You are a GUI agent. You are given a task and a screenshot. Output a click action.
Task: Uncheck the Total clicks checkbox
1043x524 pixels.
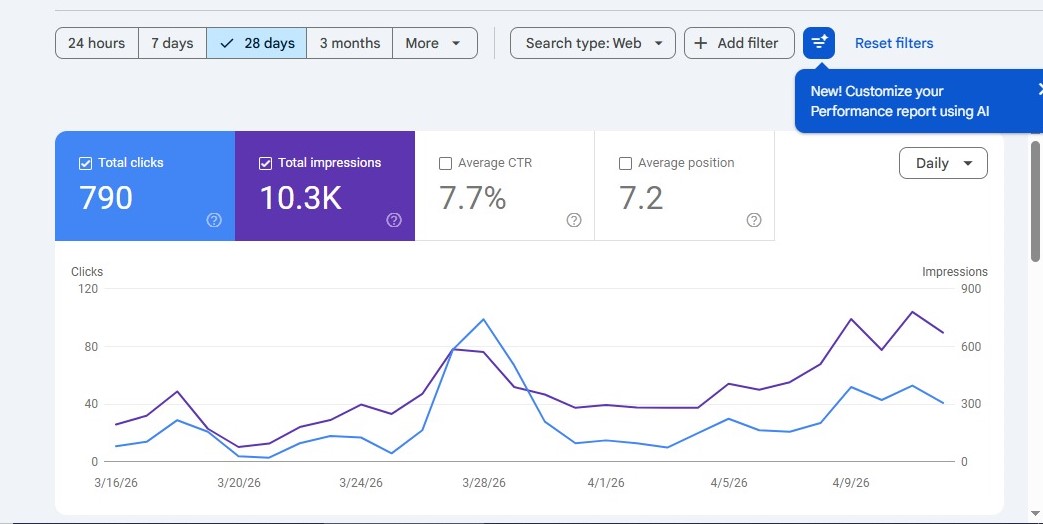tap(85, 163)
